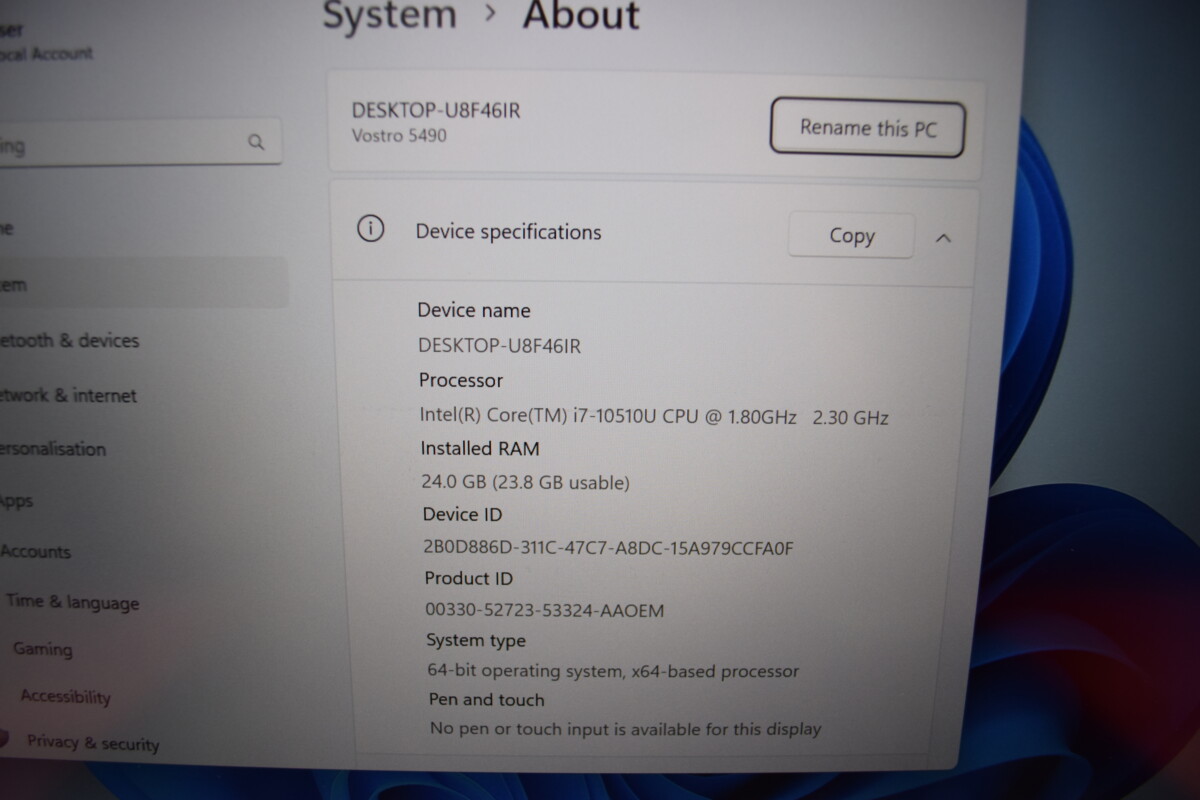The width and height of the screenshot is (1200, 800).
Task: Select the 64-bit operating system value
Action: 613,671
